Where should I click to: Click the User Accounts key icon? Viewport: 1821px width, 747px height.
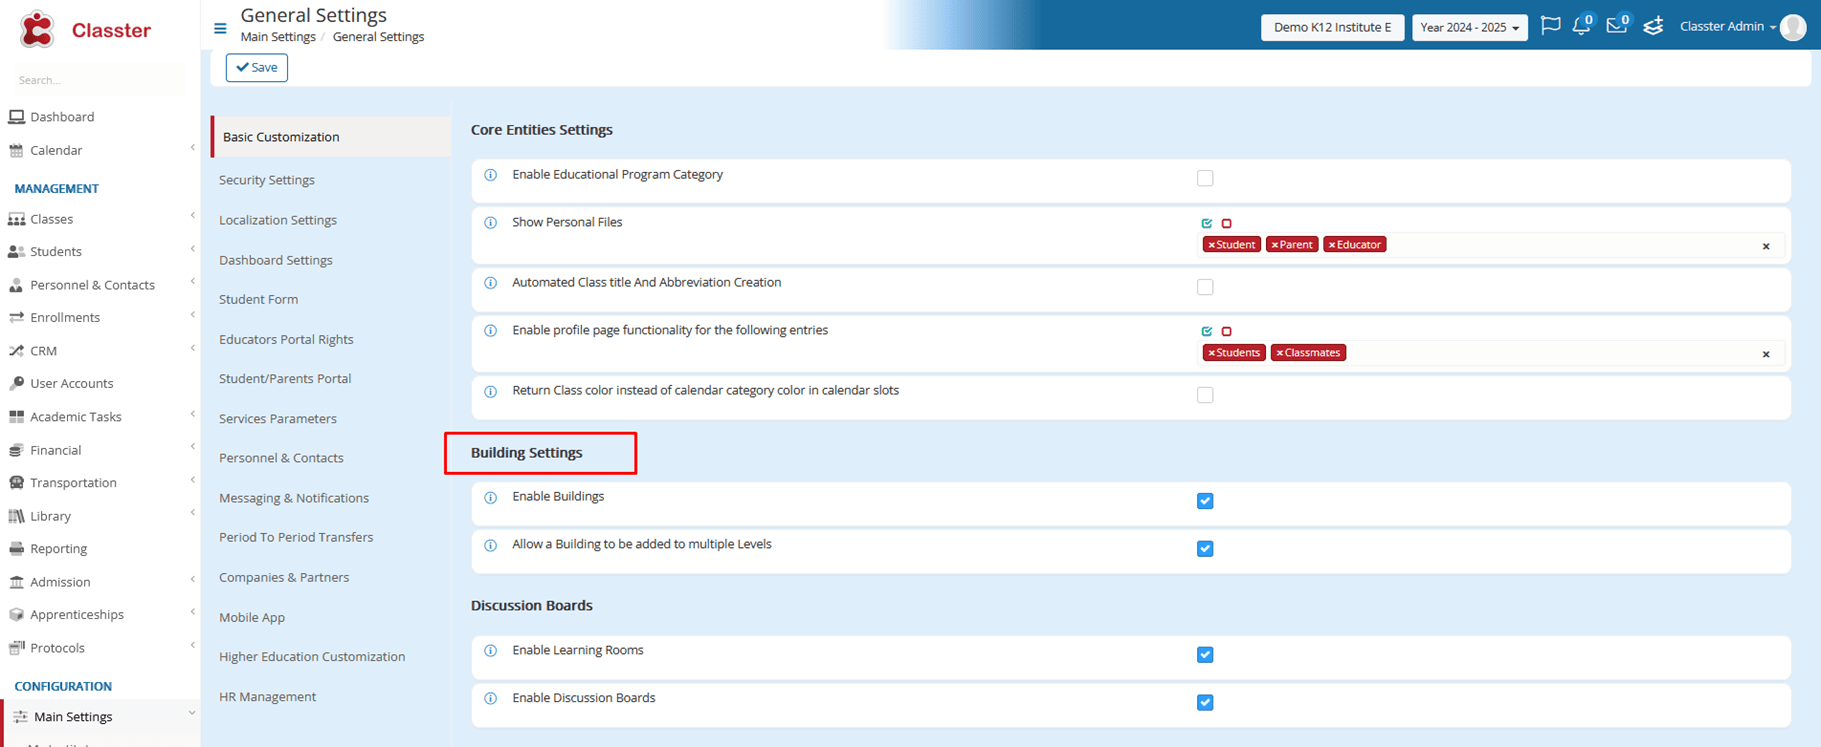coord(16,383)
